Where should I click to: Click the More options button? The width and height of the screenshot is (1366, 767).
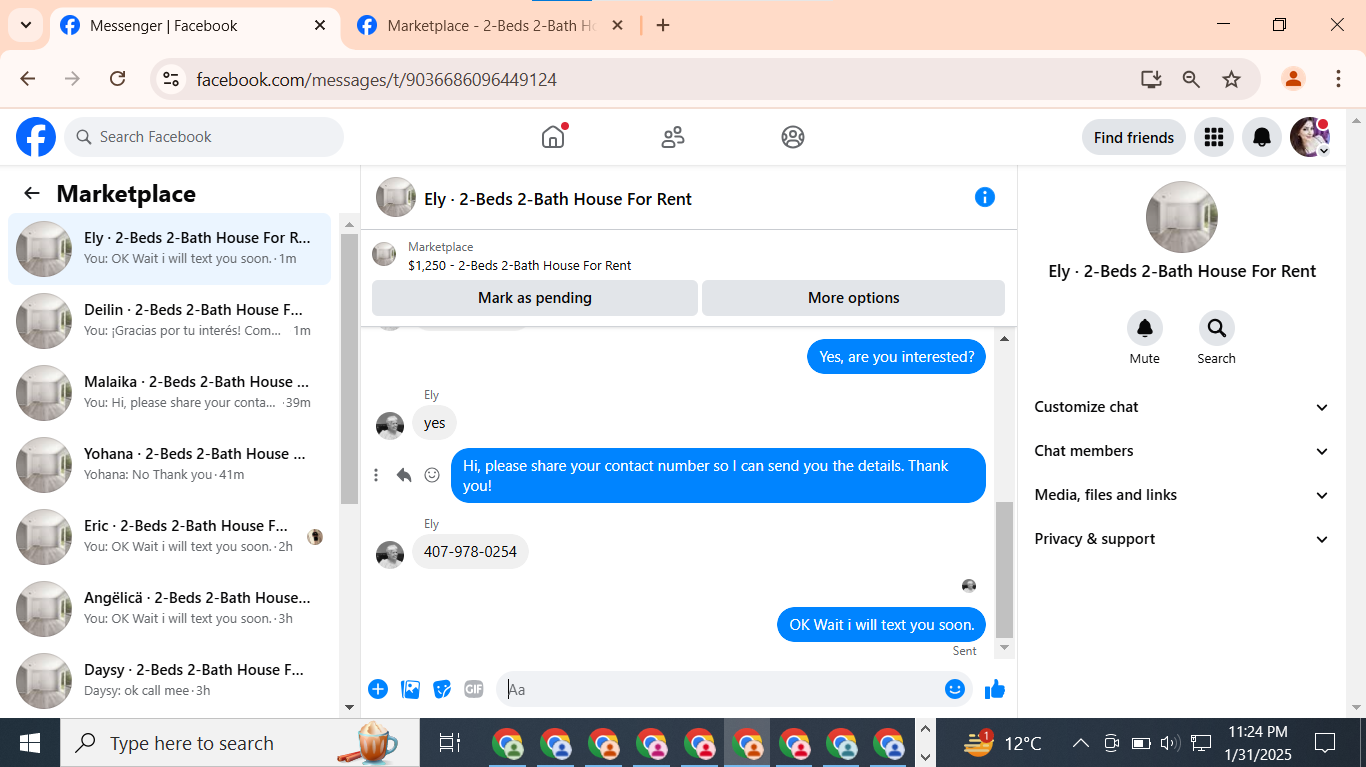[854, 298]
